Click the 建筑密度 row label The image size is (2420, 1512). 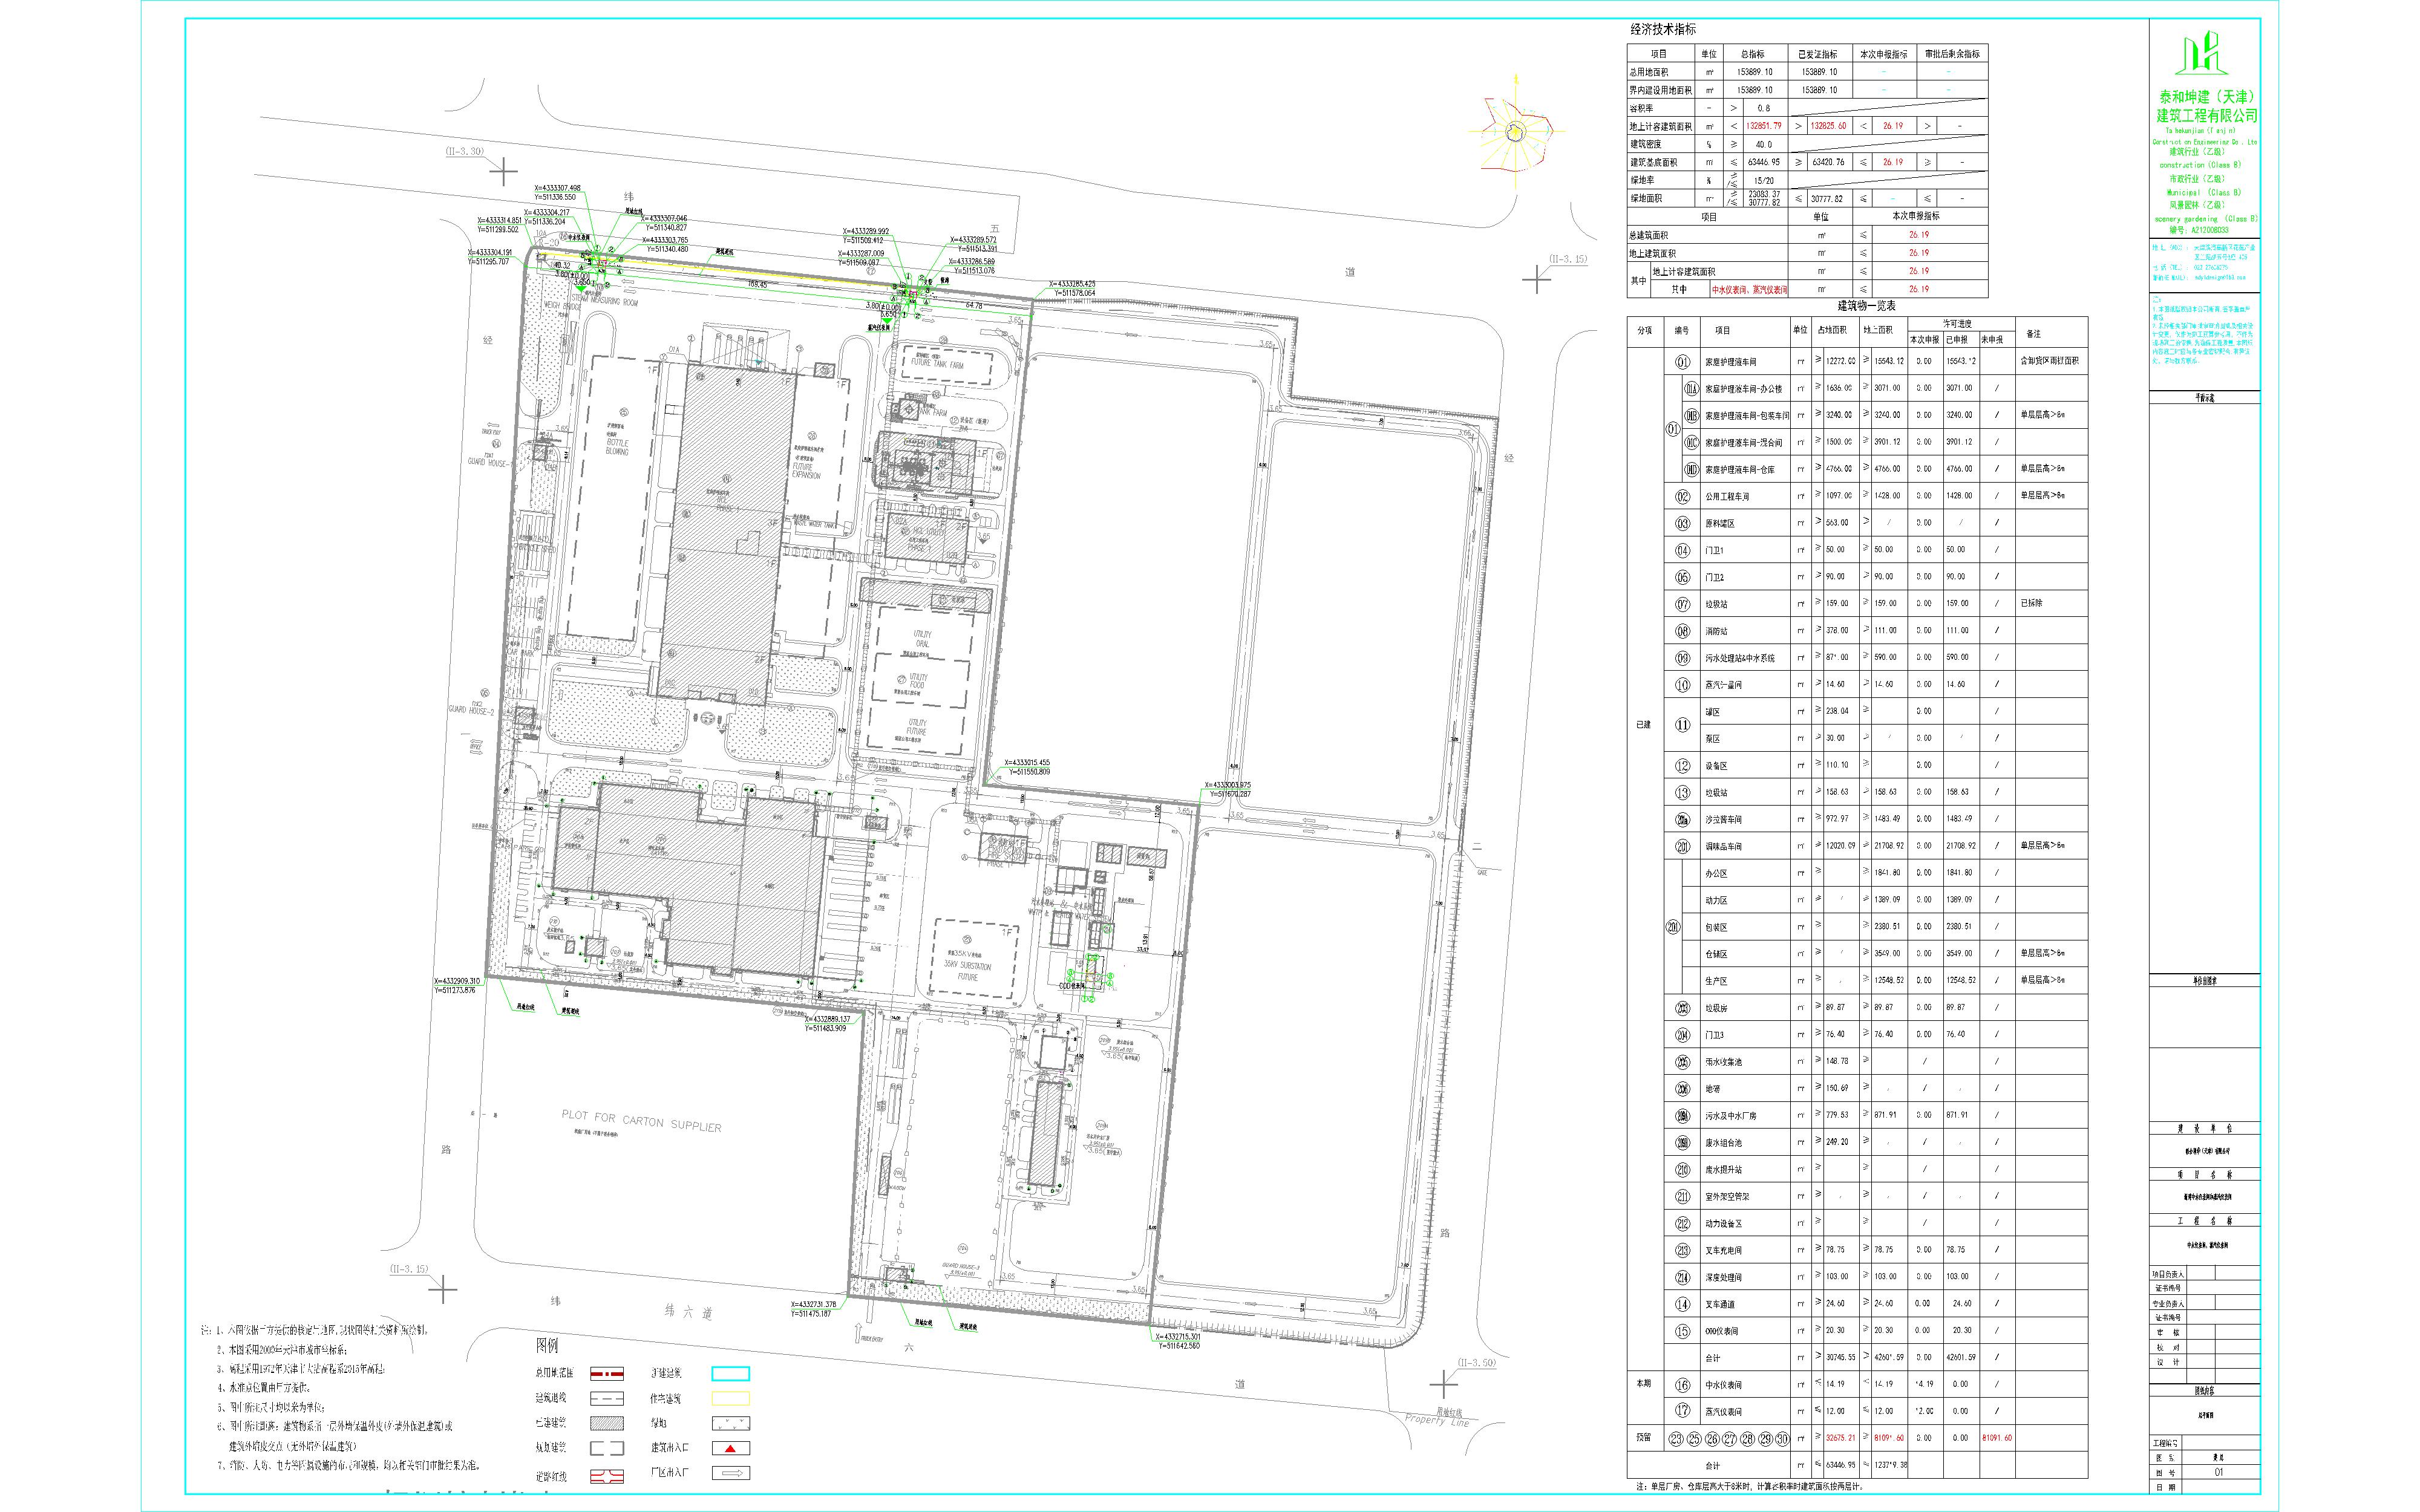[1646, 144]
